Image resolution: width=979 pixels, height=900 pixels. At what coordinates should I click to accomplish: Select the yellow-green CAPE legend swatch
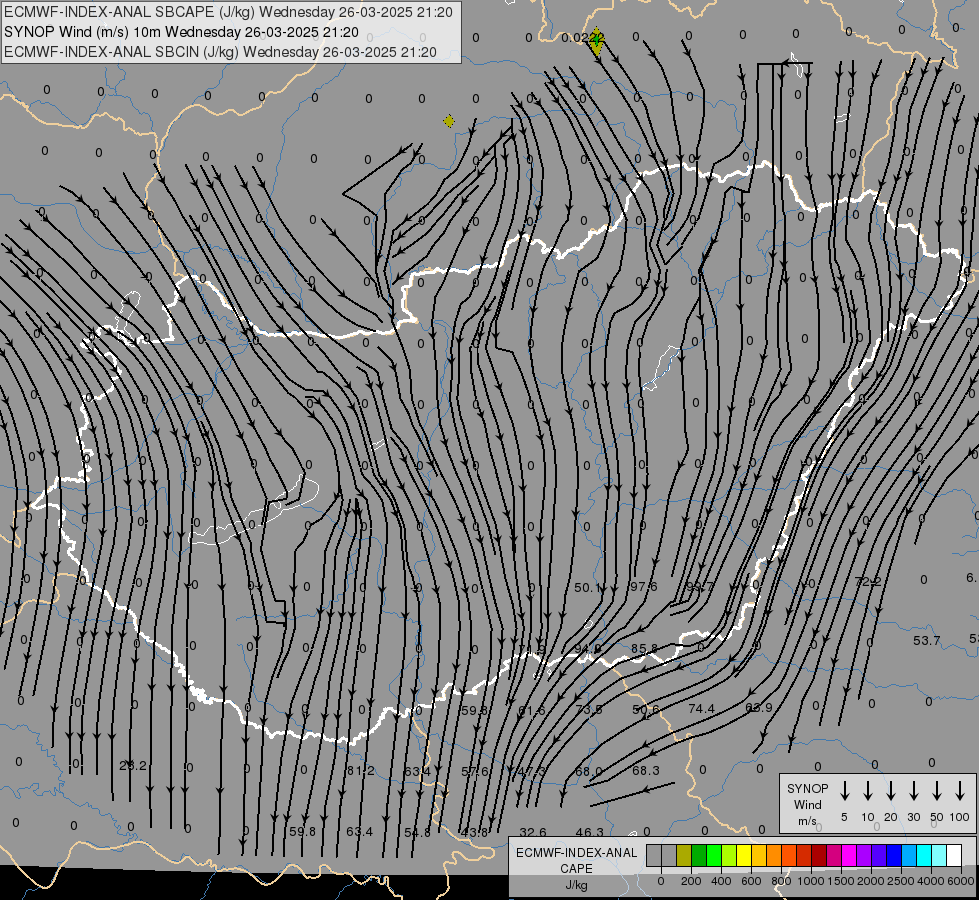coord(729,855)
